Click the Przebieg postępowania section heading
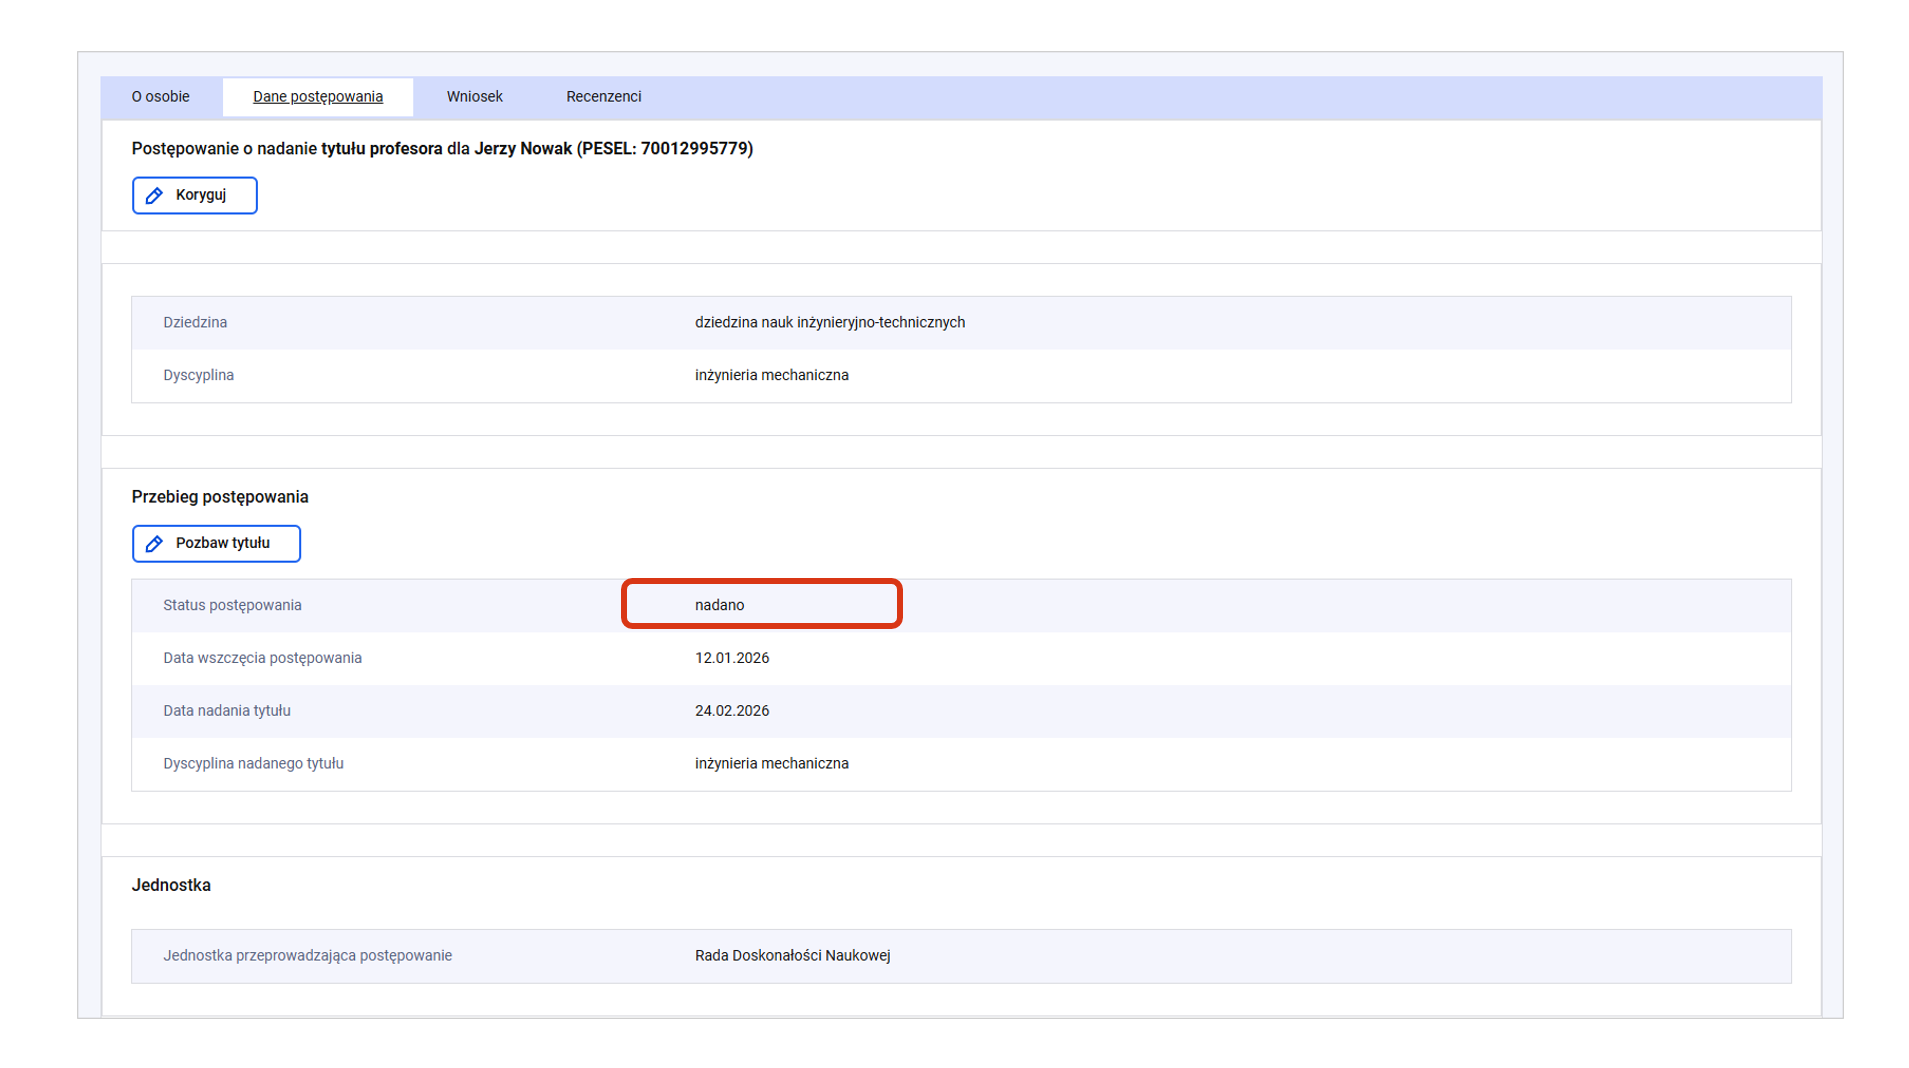 (x=220, y=497)
